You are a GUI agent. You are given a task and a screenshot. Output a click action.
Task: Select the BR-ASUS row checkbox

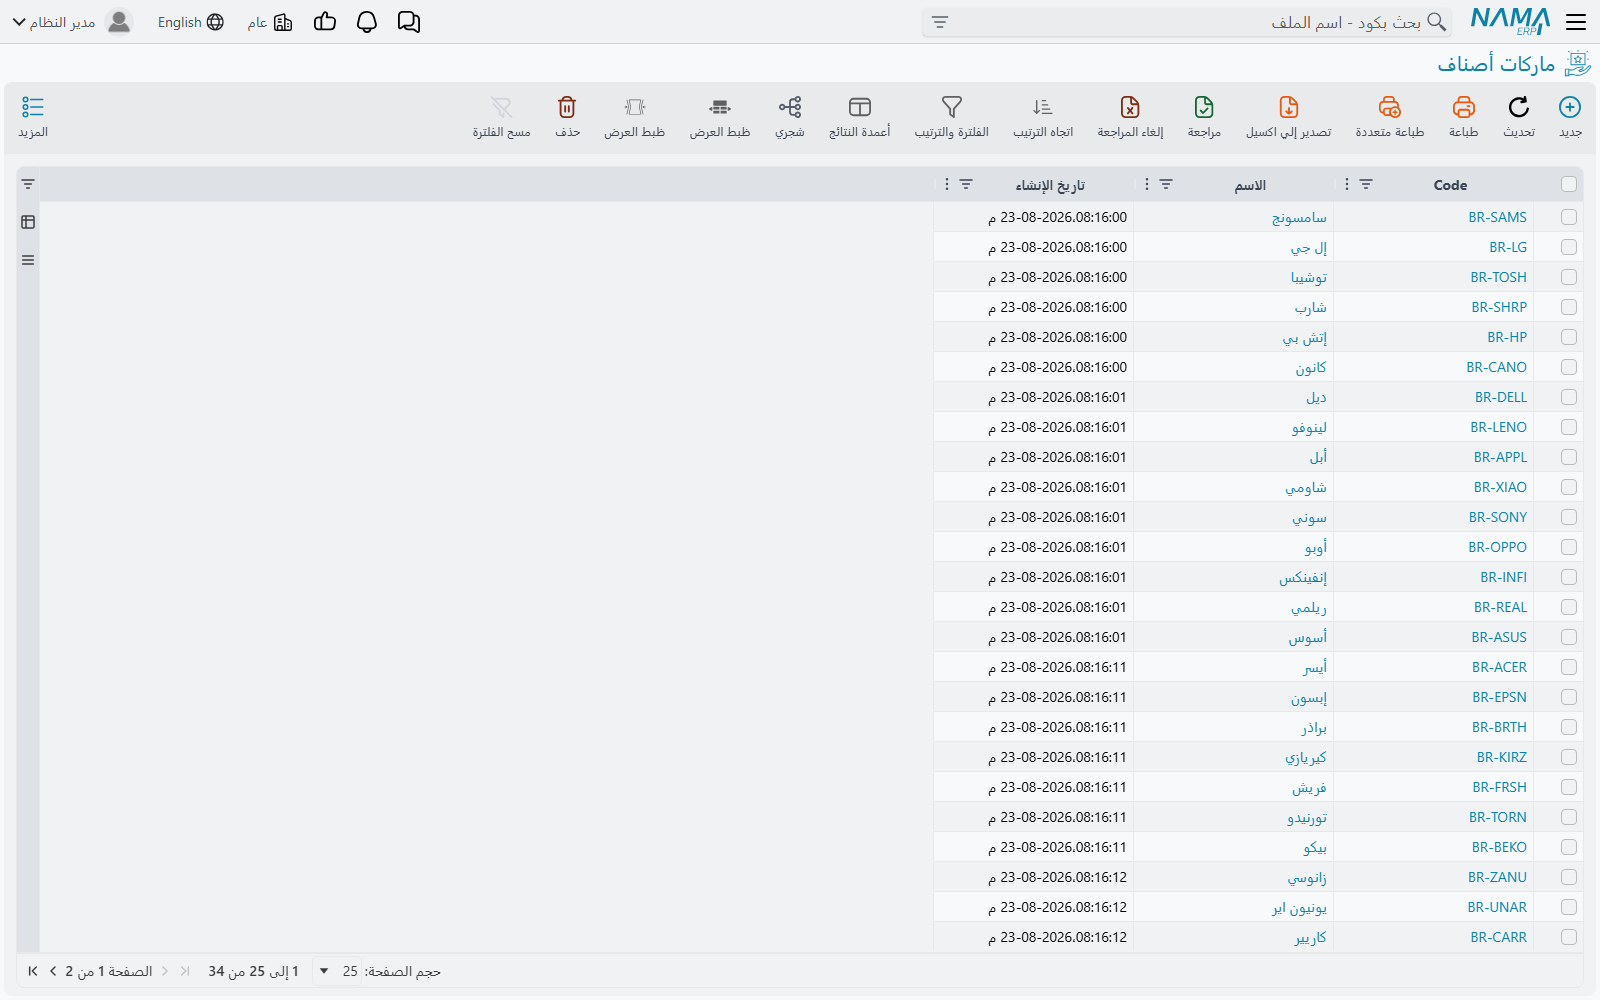[x=1569, y=637]
